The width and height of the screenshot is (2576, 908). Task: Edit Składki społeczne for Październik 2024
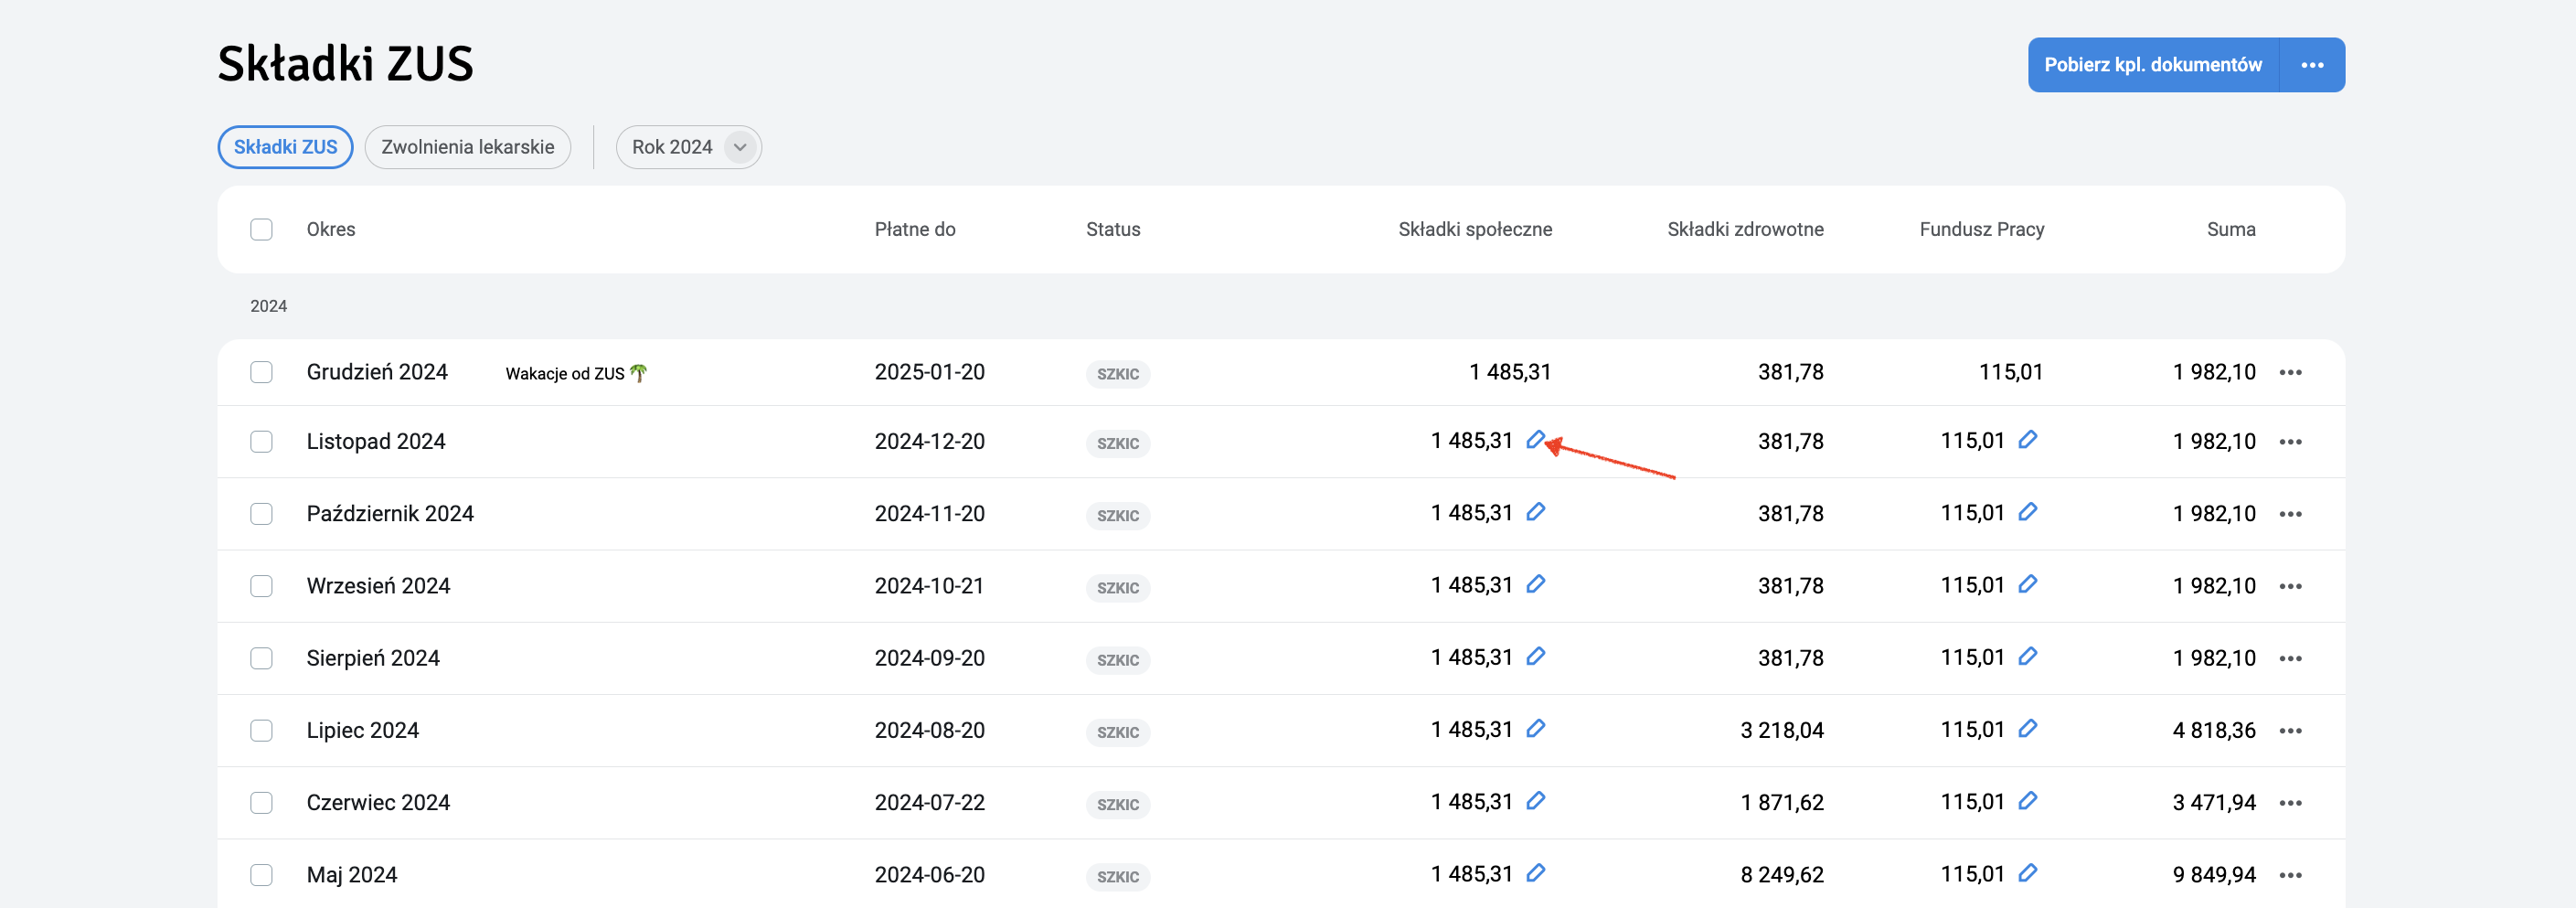point(1535,512)
